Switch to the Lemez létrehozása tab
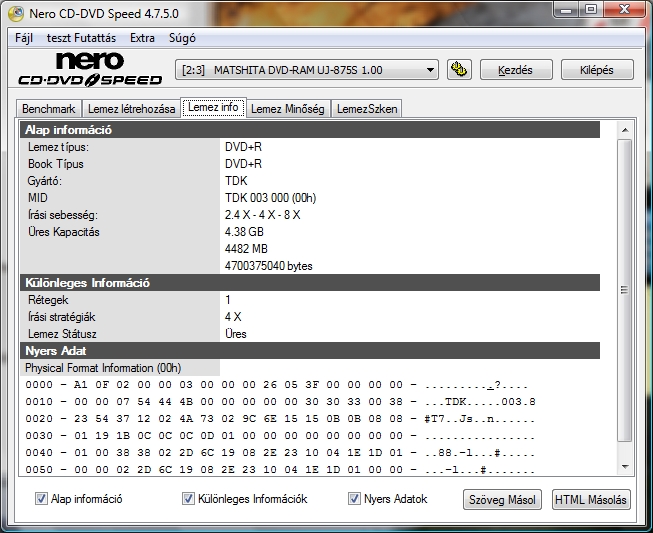This screenshot has width=653, height=533. (x=131, y=109)
